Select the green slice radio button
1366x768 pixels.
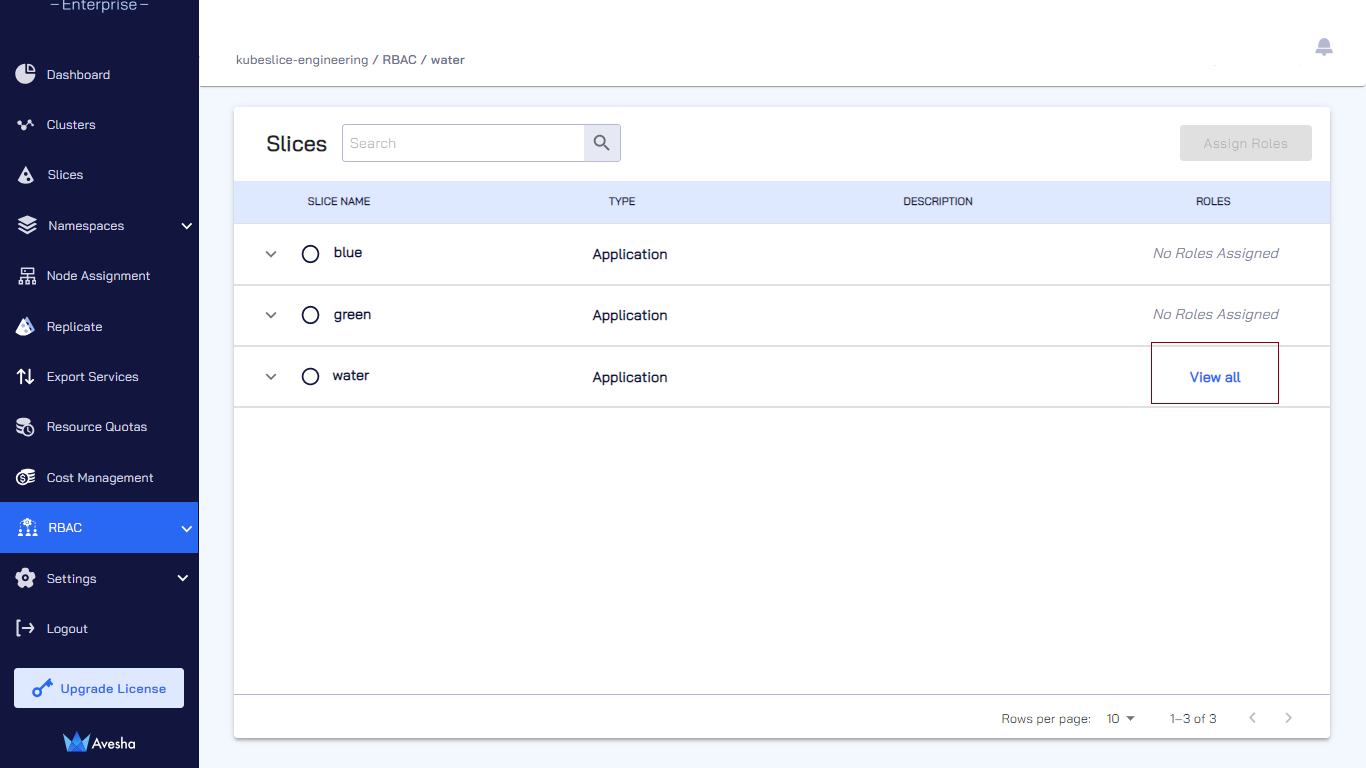(x=310, y=315)
